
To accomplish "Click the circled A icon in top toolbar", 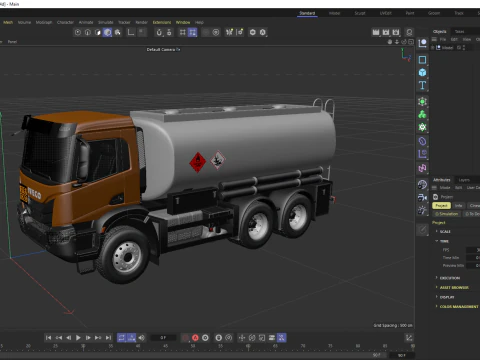I will click(263, 32).
